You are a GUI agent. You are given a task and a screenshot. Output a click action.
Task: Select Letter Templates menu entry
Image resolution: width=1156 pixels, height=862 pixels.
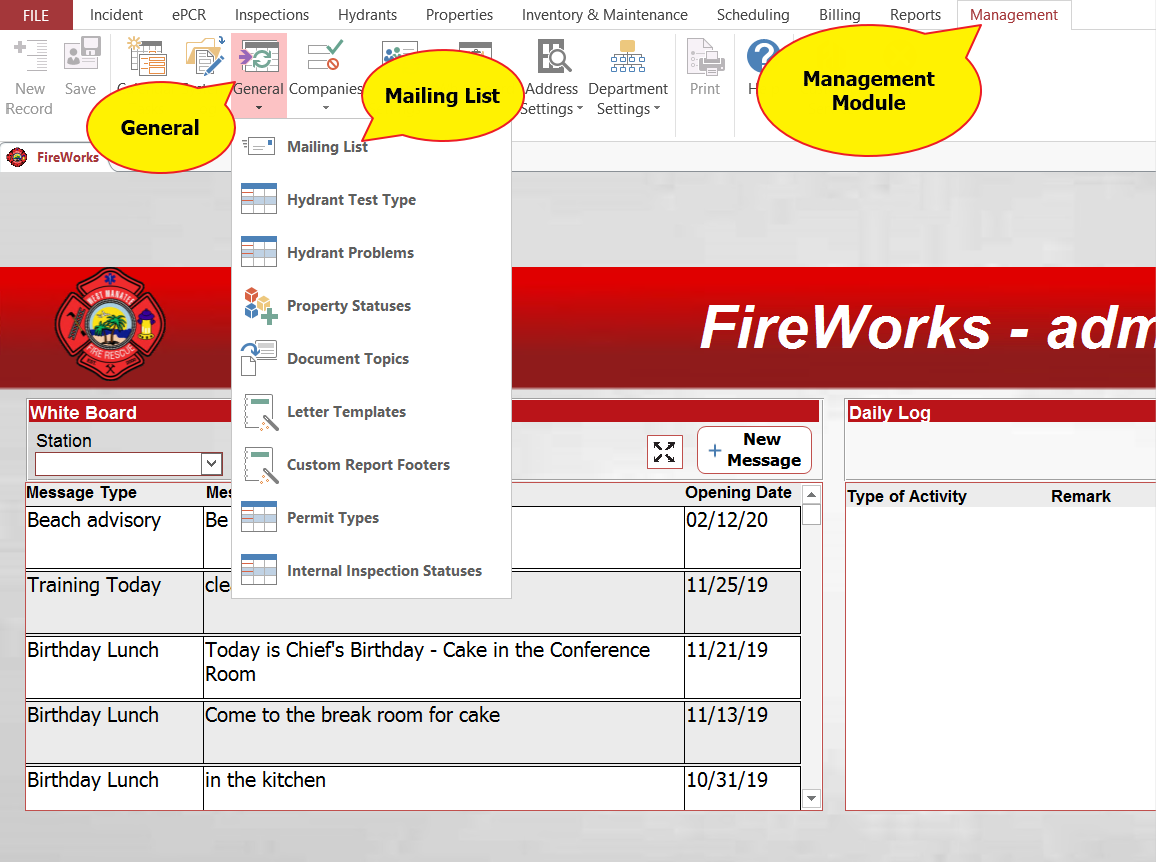(x=372, y=411)
